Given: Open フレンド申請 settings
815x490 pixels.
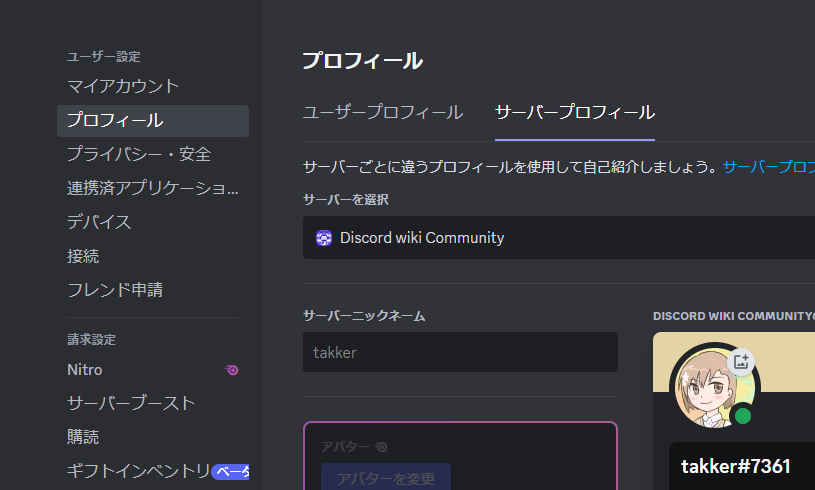Looking at the screenshot, I should click(x=114, y=290).
